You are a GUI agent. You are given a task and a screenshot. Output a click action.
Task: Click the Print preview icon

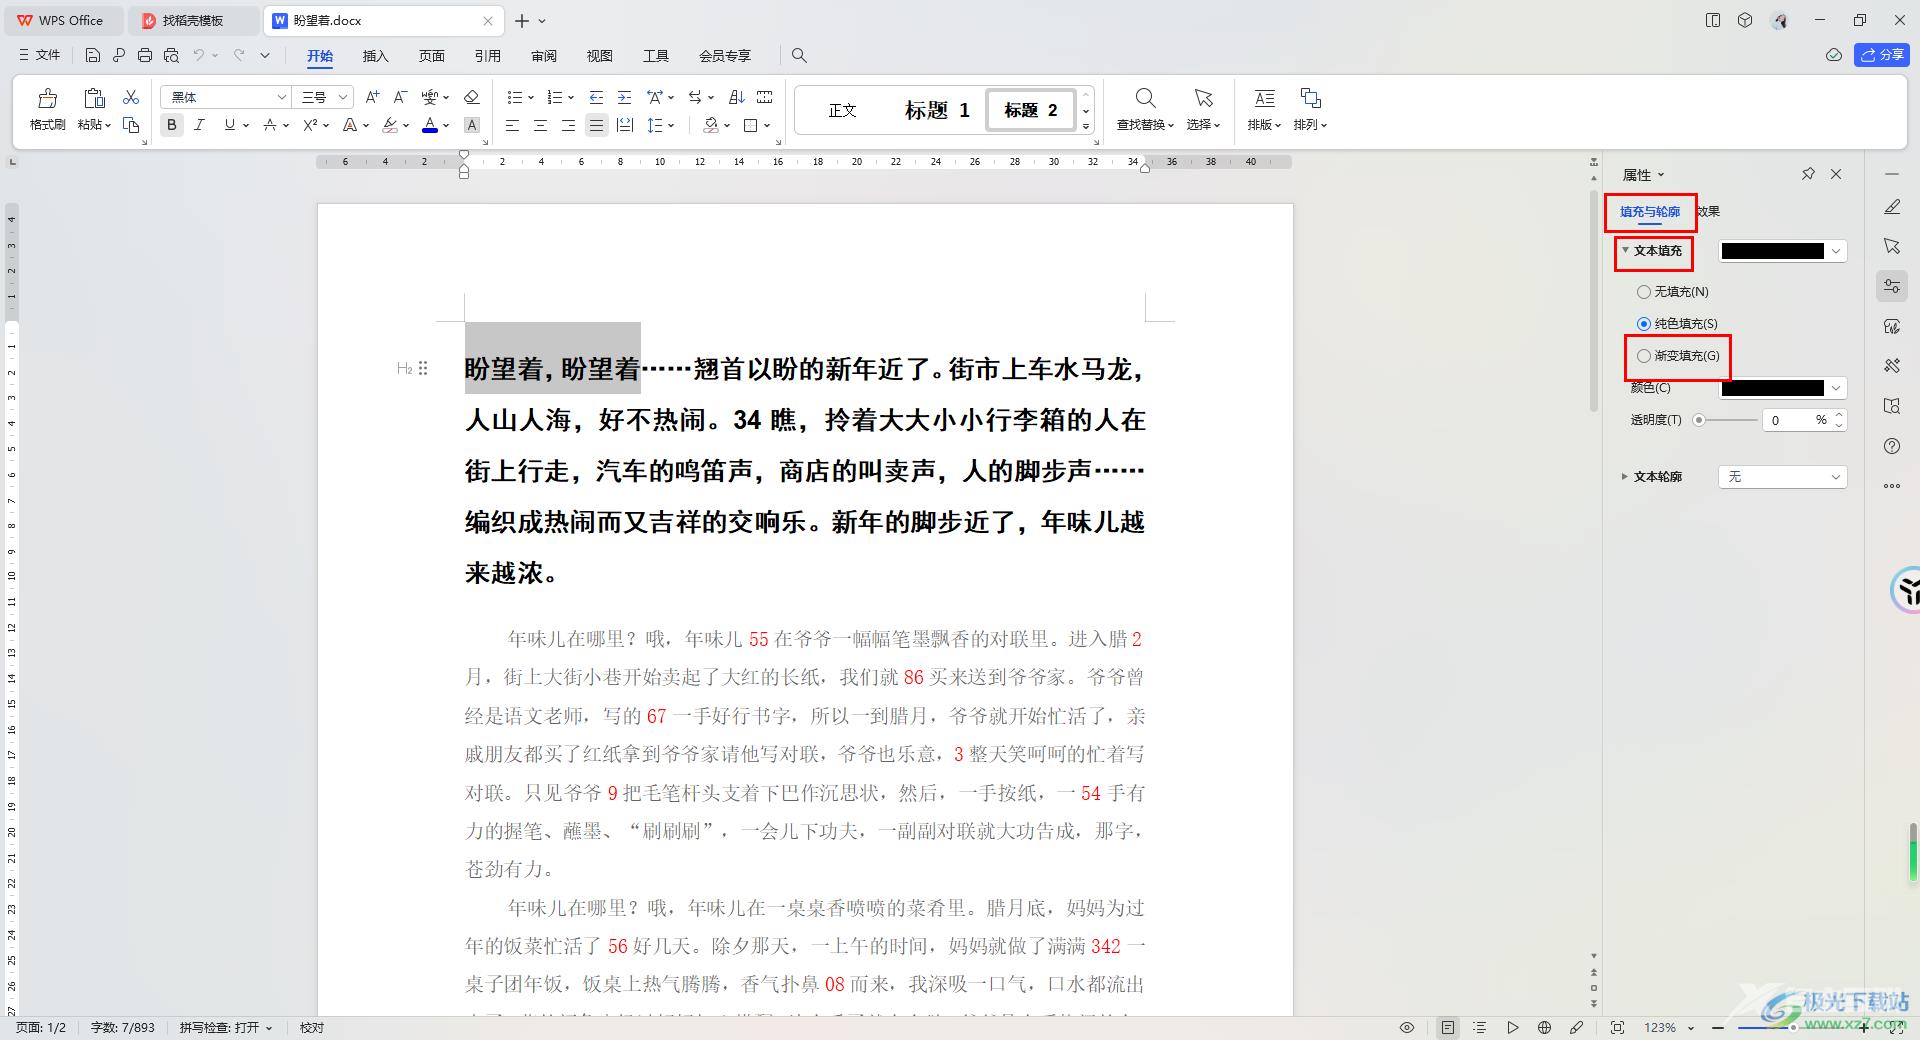171,55
